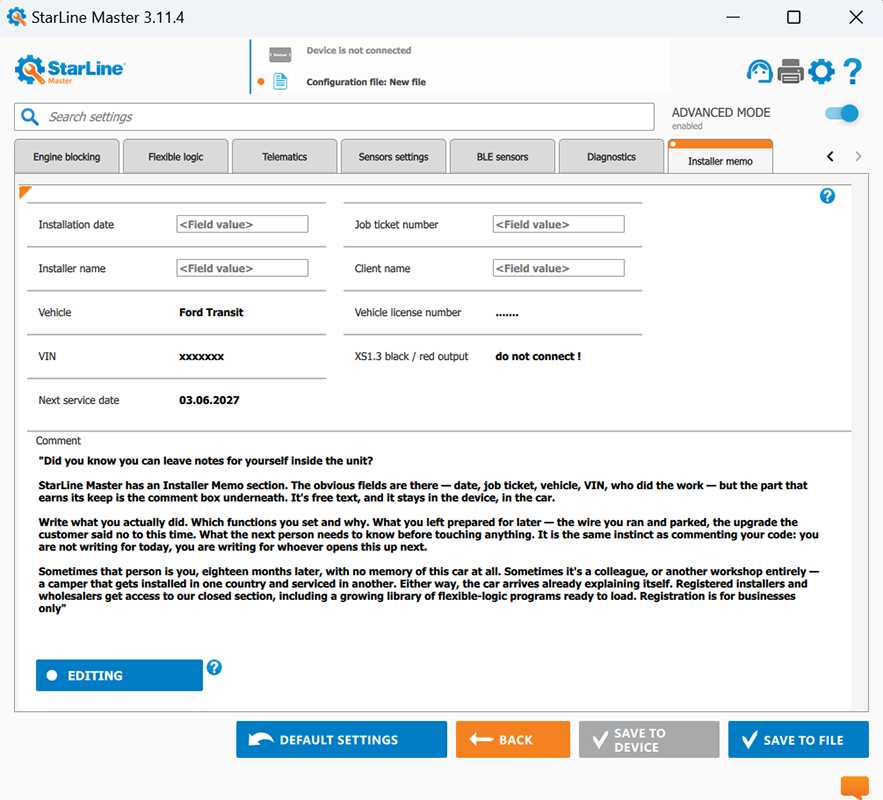Open help with the large question mark
This screenshot has width=883, height=800.
pyautogui.click(x=853, y=71)
